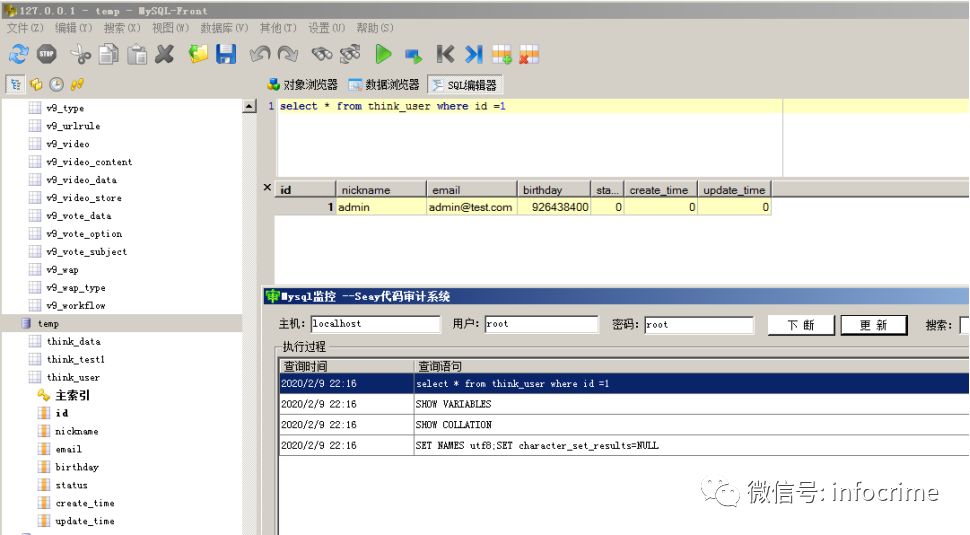Click the 下断 button
Screen dimensions: 970x535
800,325
